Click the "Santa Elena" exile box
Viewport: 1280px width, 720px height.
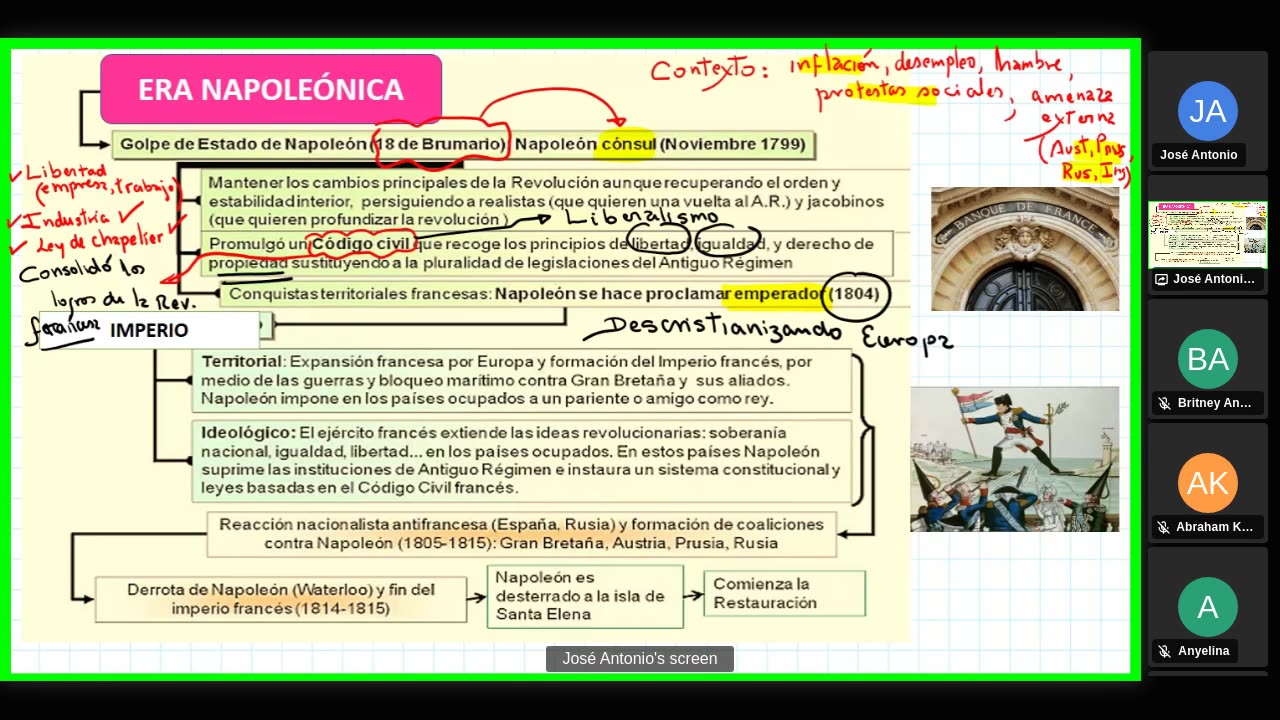pyautogui.click(x=585, y=596)
